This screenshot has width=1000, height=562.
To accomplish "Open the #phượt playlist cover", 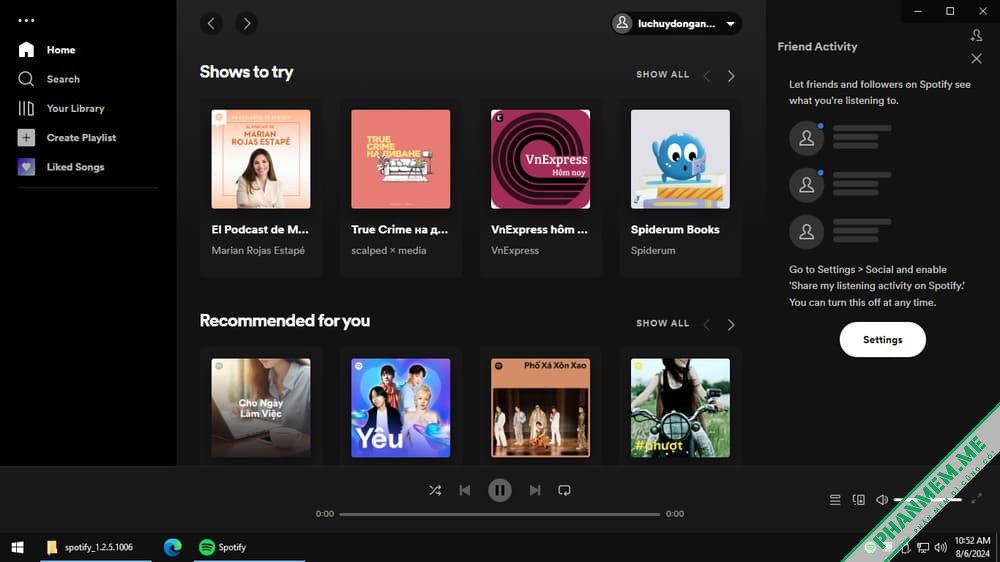I will (x=680, y=408).
